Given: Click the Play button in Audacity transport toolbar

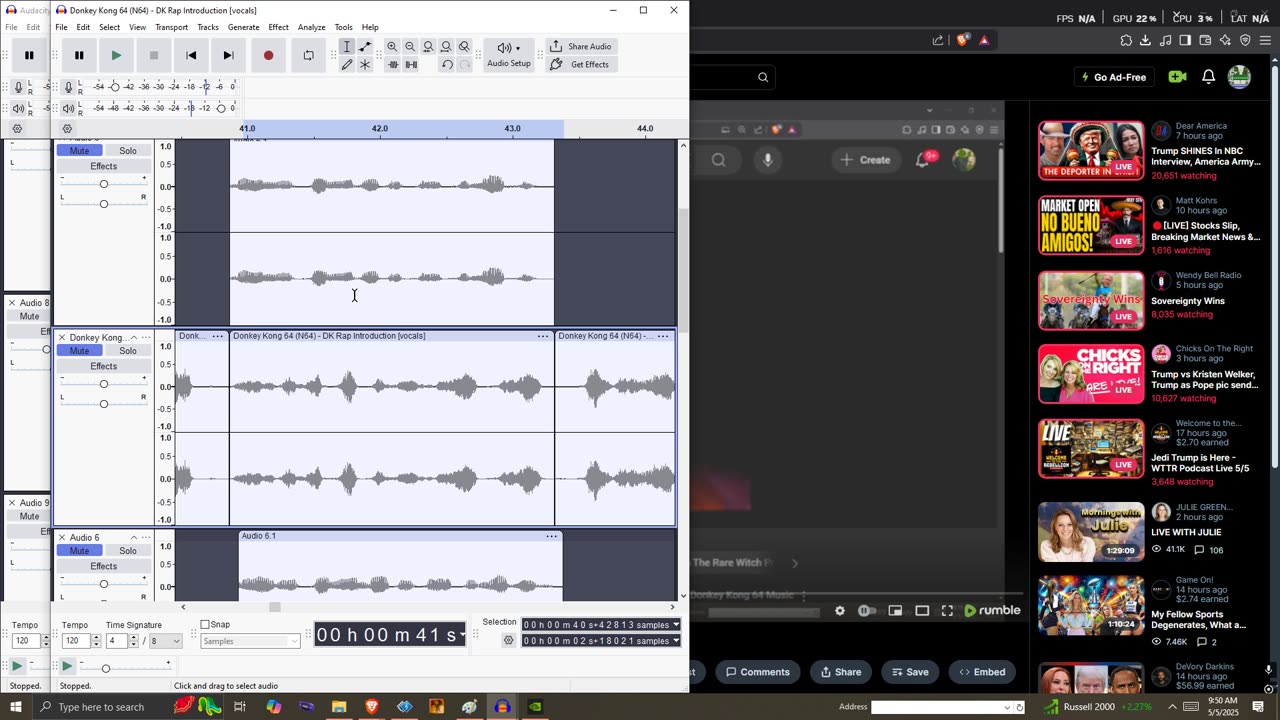Looking at the screenshot, I should click(x=116, y=56).
